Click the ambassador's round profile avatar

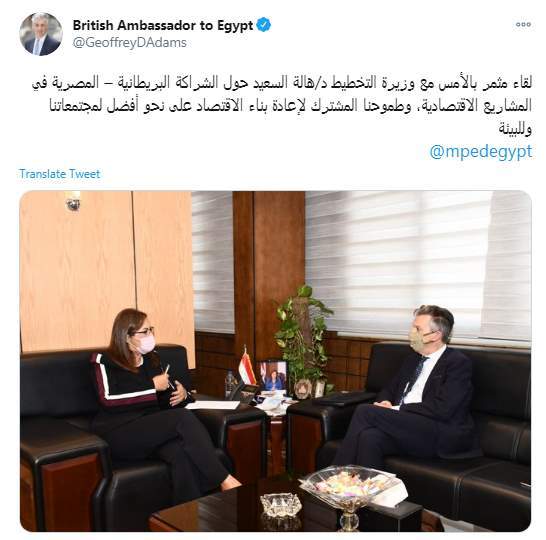click(41, 34)
